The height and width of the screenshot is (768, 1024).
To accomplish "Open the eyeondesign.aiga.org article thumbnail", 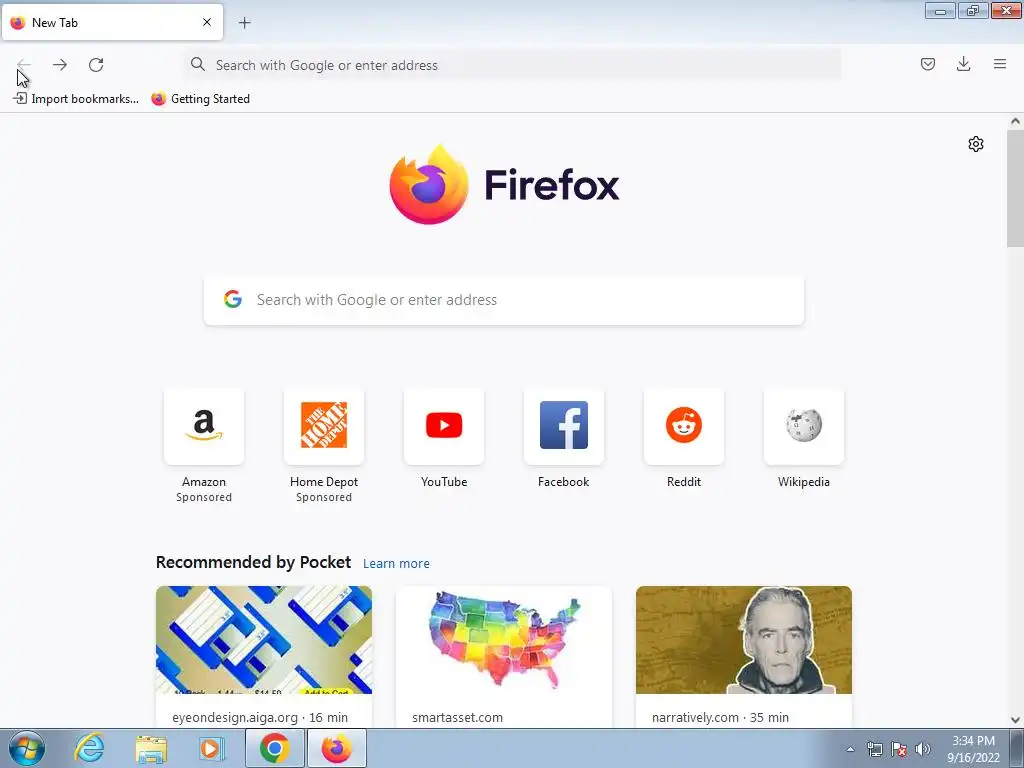I will pos(264,640).
